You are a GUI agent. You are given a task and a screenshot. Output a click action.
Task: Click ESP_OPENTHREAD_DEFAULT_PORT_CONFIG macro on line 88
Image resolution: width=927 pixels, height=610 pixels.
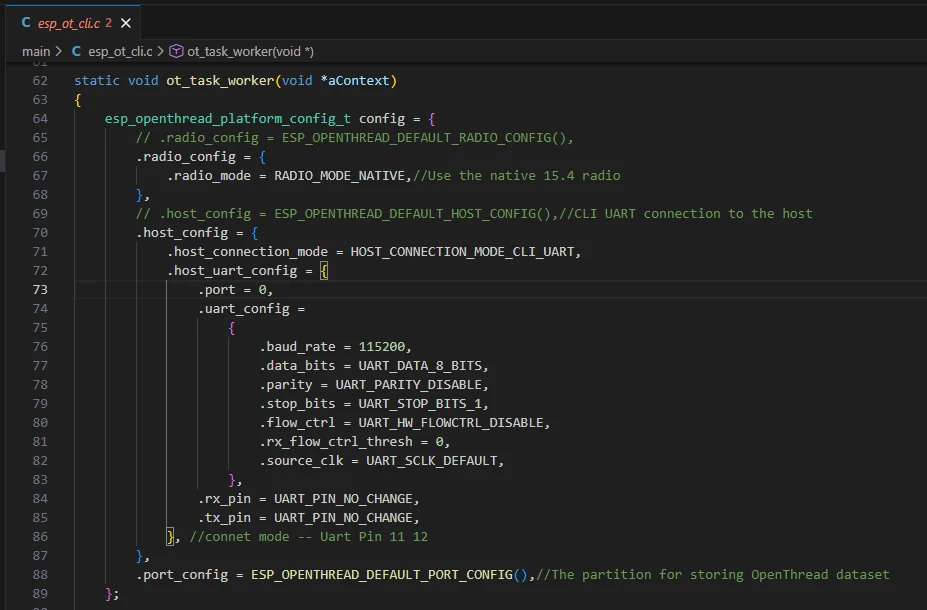384,575
